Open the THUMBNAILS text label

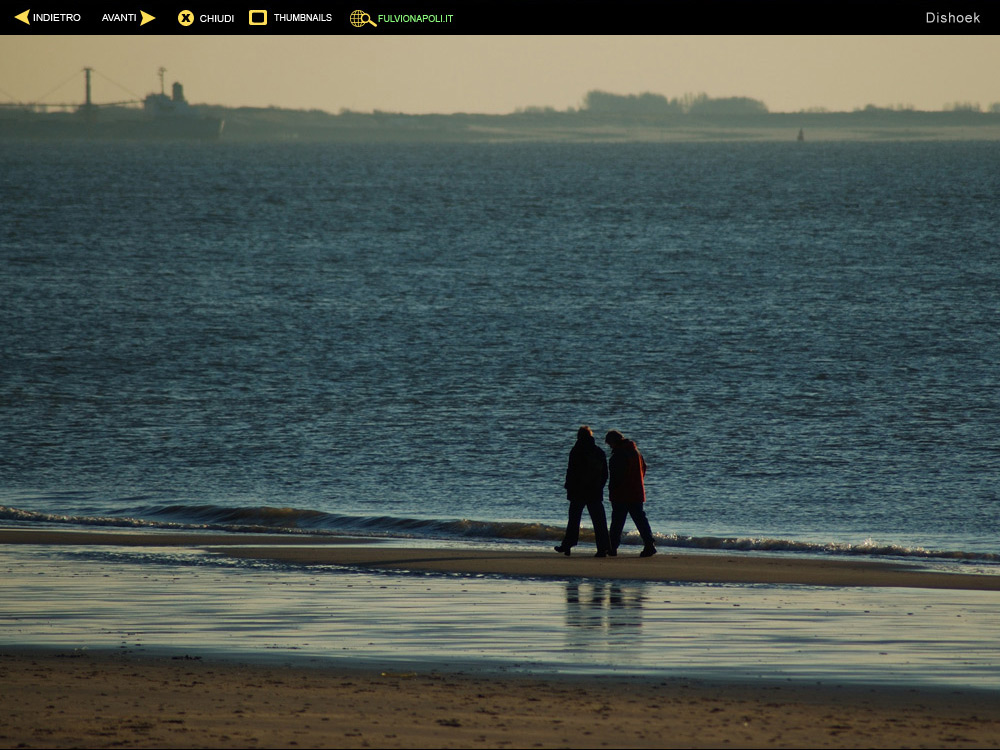click(x=303, y=18)
